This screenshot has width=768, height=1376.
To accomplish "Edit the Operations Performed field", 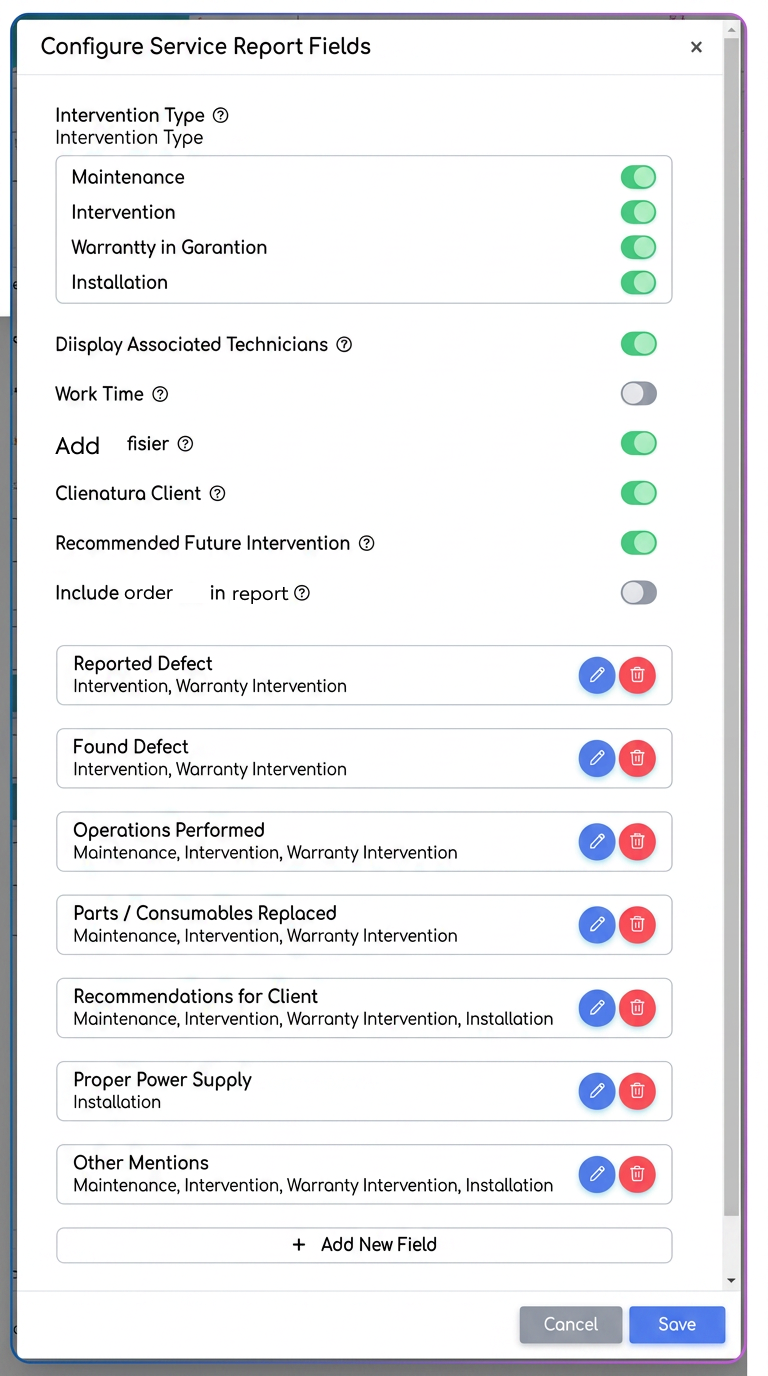I will click(597, 841).
